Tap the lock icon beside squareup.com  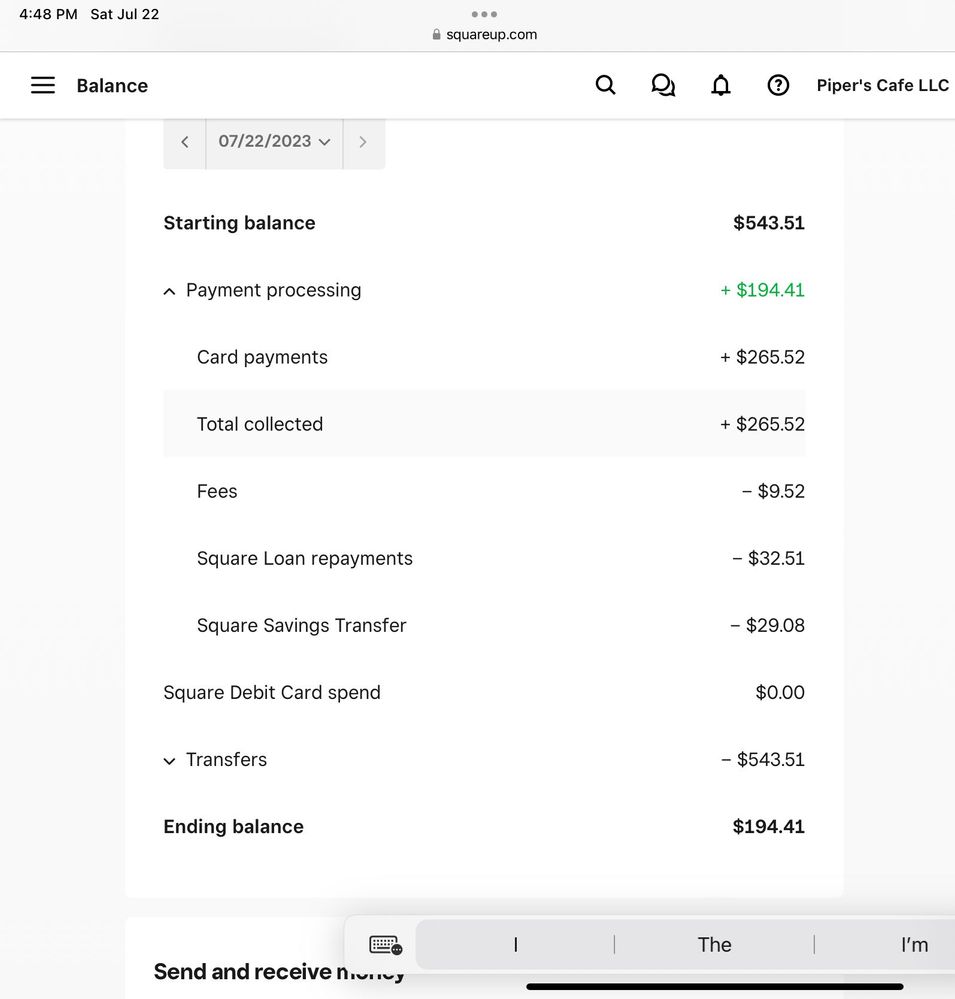[x=436, y=35]
